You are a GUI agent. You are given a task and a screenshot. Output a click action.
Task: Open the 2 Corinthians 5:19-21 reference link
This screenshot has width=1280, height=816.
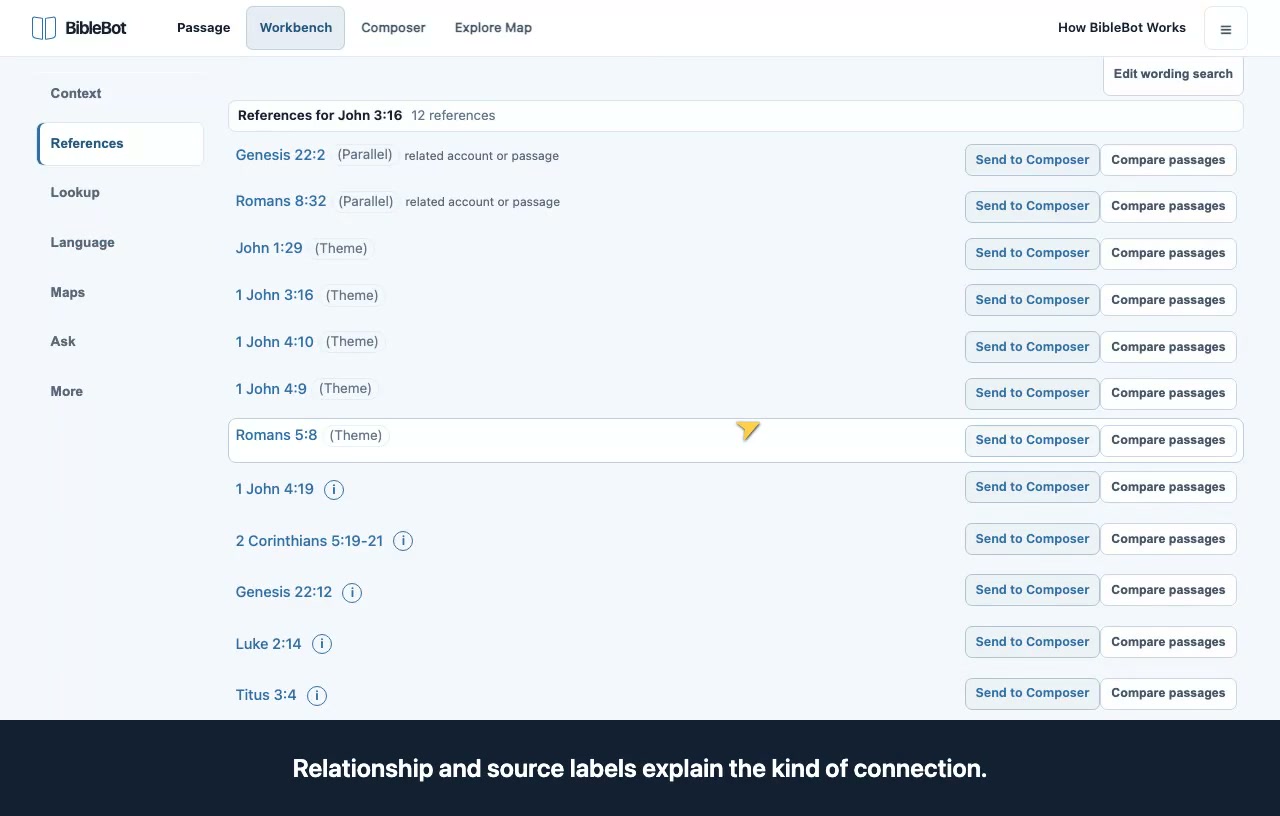[x=309, y=541]
